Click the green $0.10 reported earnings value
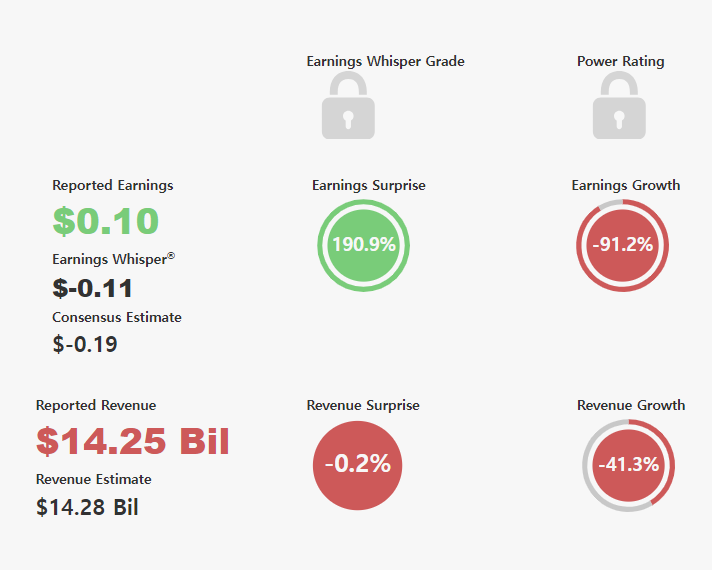 (105, 221)
